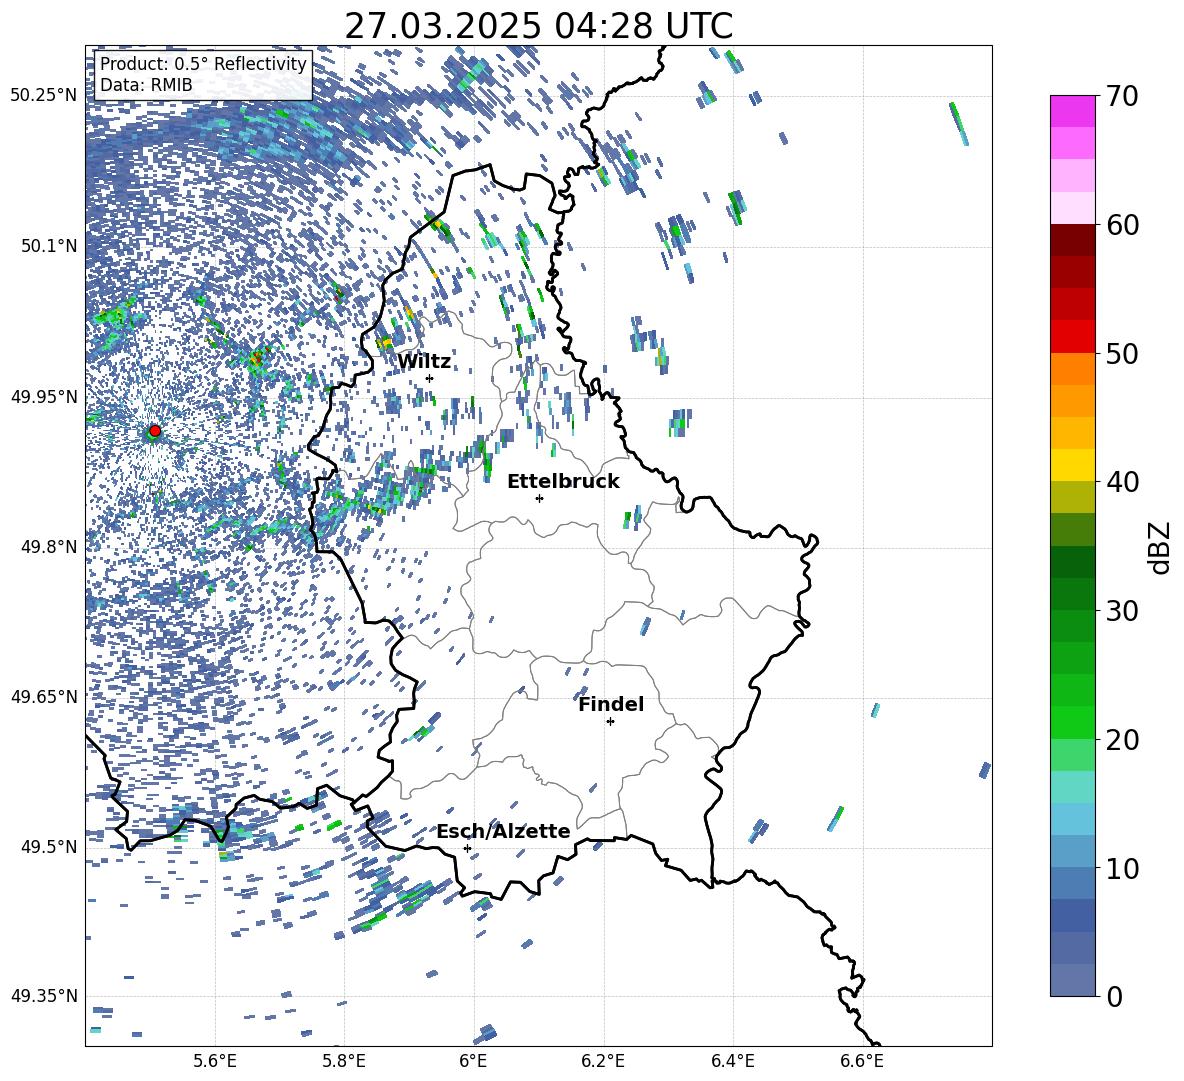Click the colorbar tick label '30'
This screenshot has width=1184, height=1081.
pyautogui.click(x=1122, y=611)
